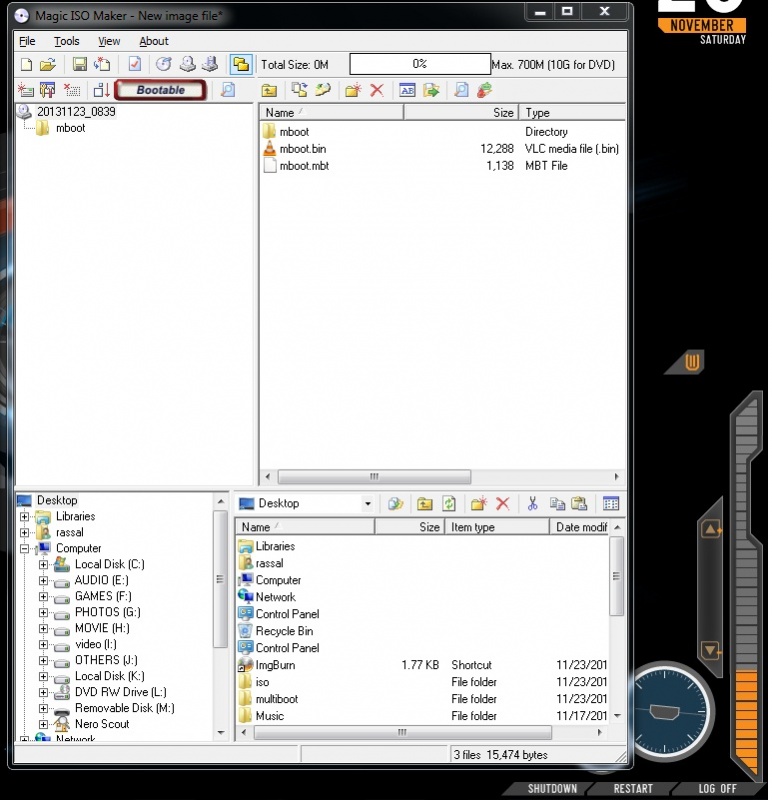Click the rename AB icon in image toolbar
The image size is (772, 800).
click(407, 90)
